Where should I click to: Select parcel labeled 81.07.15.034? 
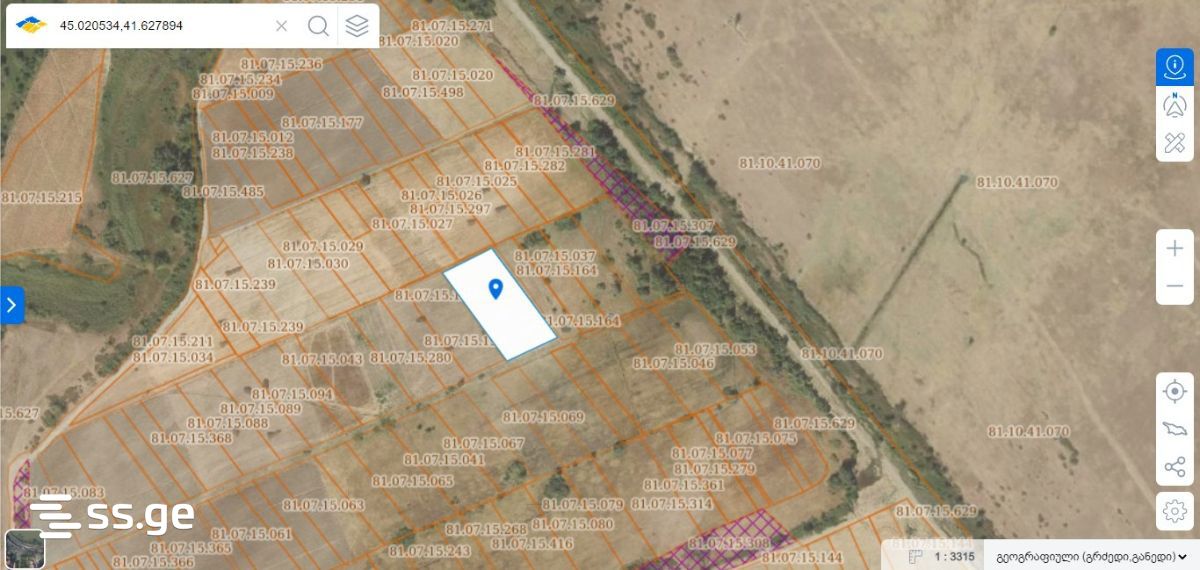click(x=173, y=357)
